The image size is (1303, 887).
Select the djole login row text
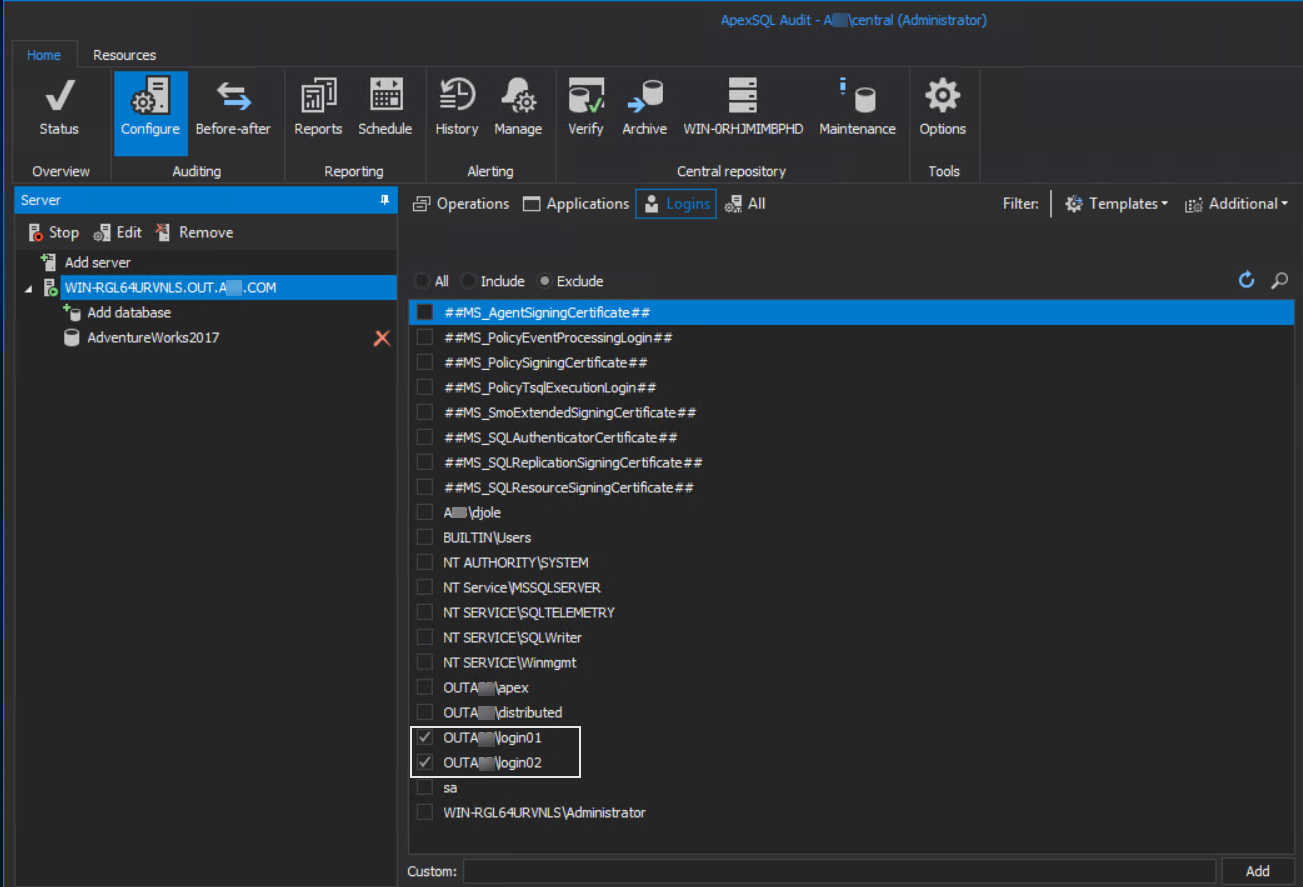coord(473,512)
